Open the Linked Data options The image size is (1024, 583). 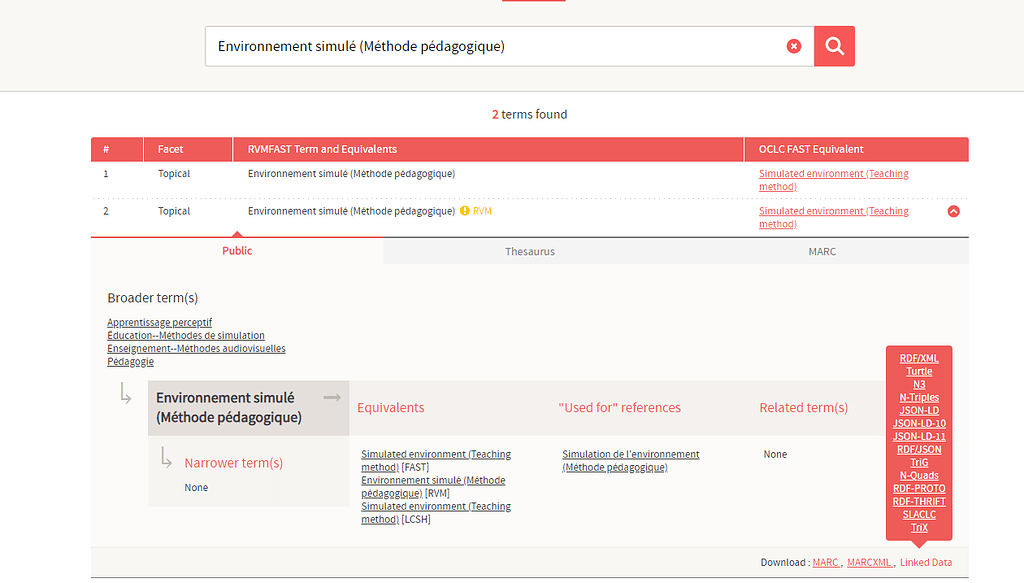pos(926,562)
